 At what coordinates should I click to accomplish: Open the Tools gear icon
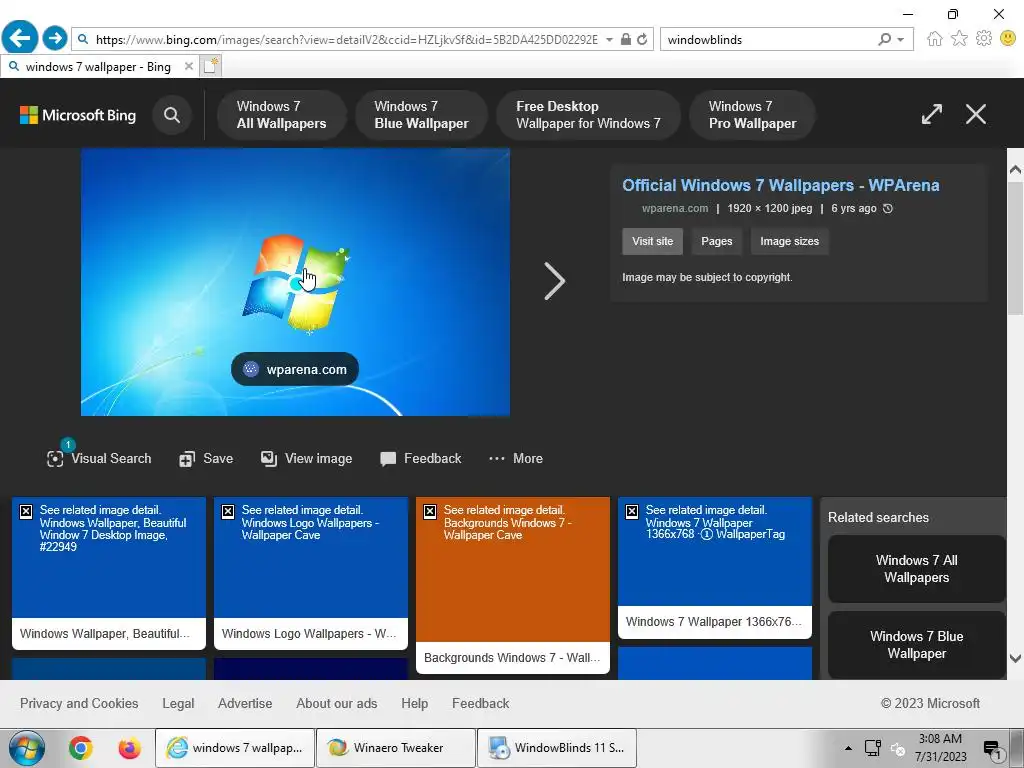pos(984,39)
